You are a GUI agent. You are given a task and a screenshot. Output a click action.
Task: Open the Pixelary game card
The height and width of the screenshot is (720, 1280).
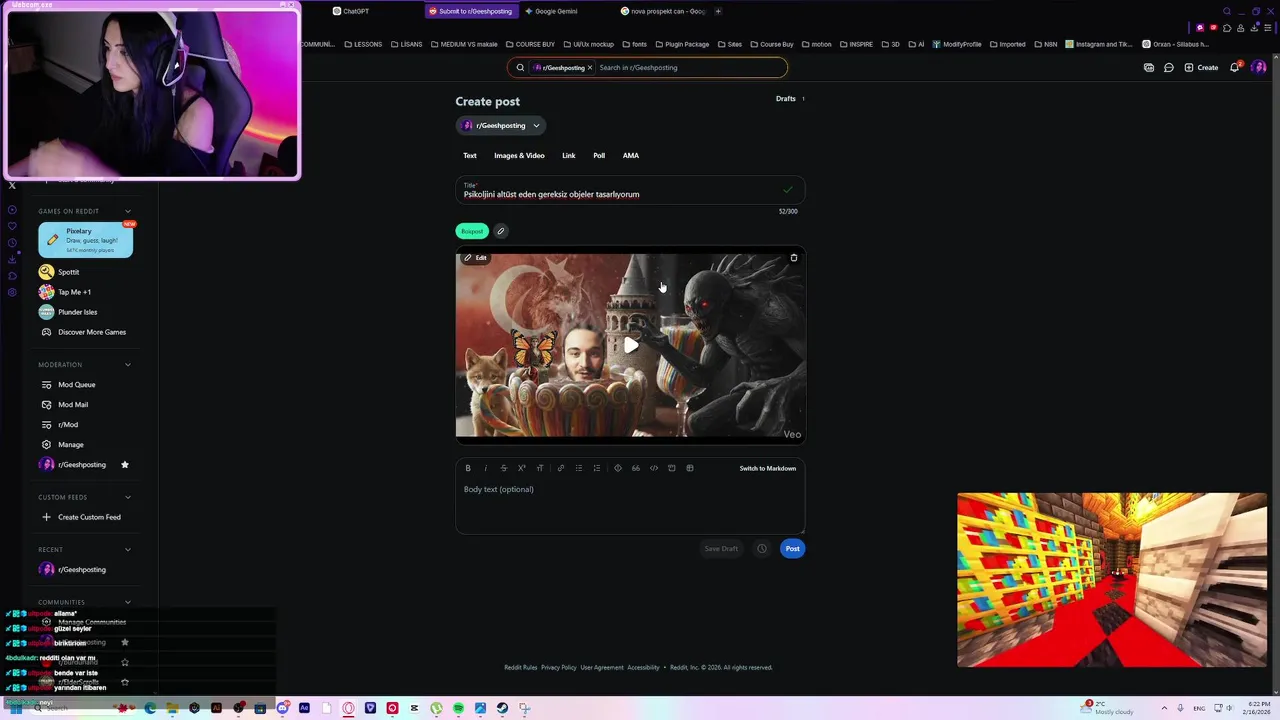(85, 240)
